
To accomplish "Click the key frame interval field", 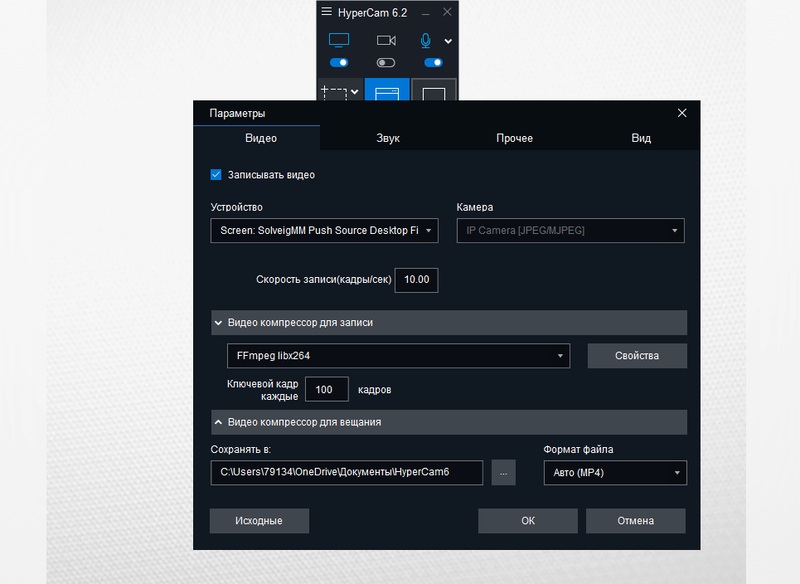I will click(x=327, y=389).
